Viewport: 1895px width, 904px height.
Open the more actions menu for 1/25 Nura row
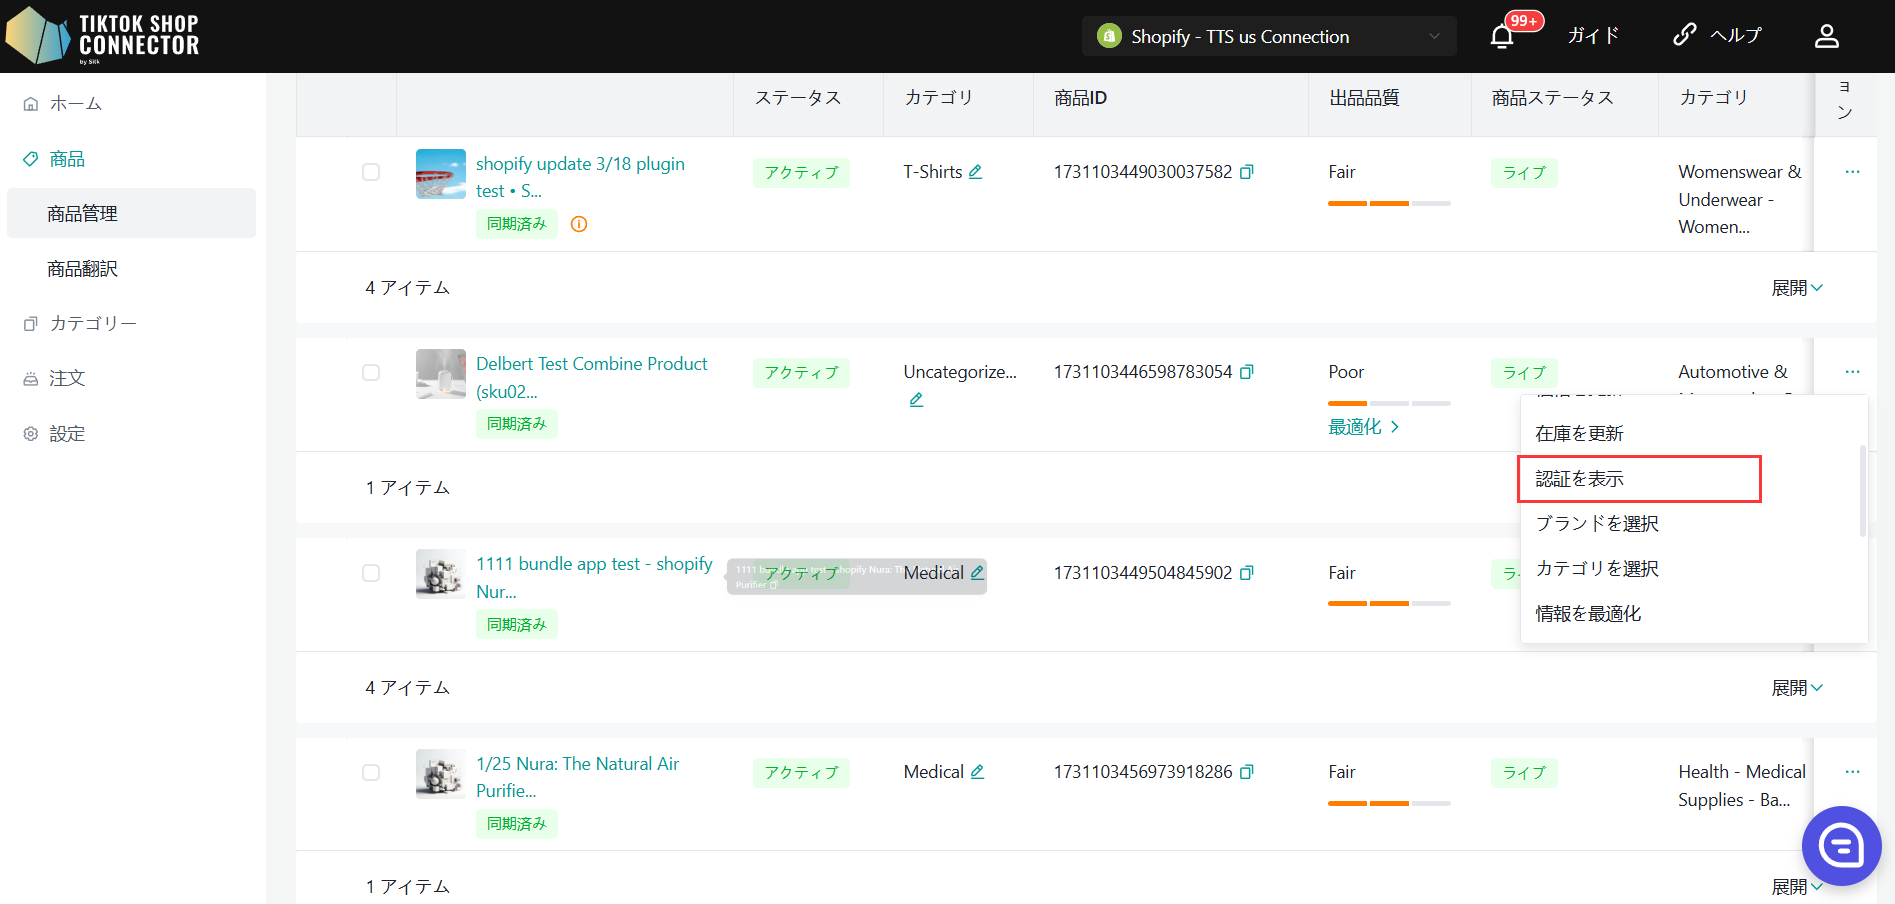(x=1852, y=772)
